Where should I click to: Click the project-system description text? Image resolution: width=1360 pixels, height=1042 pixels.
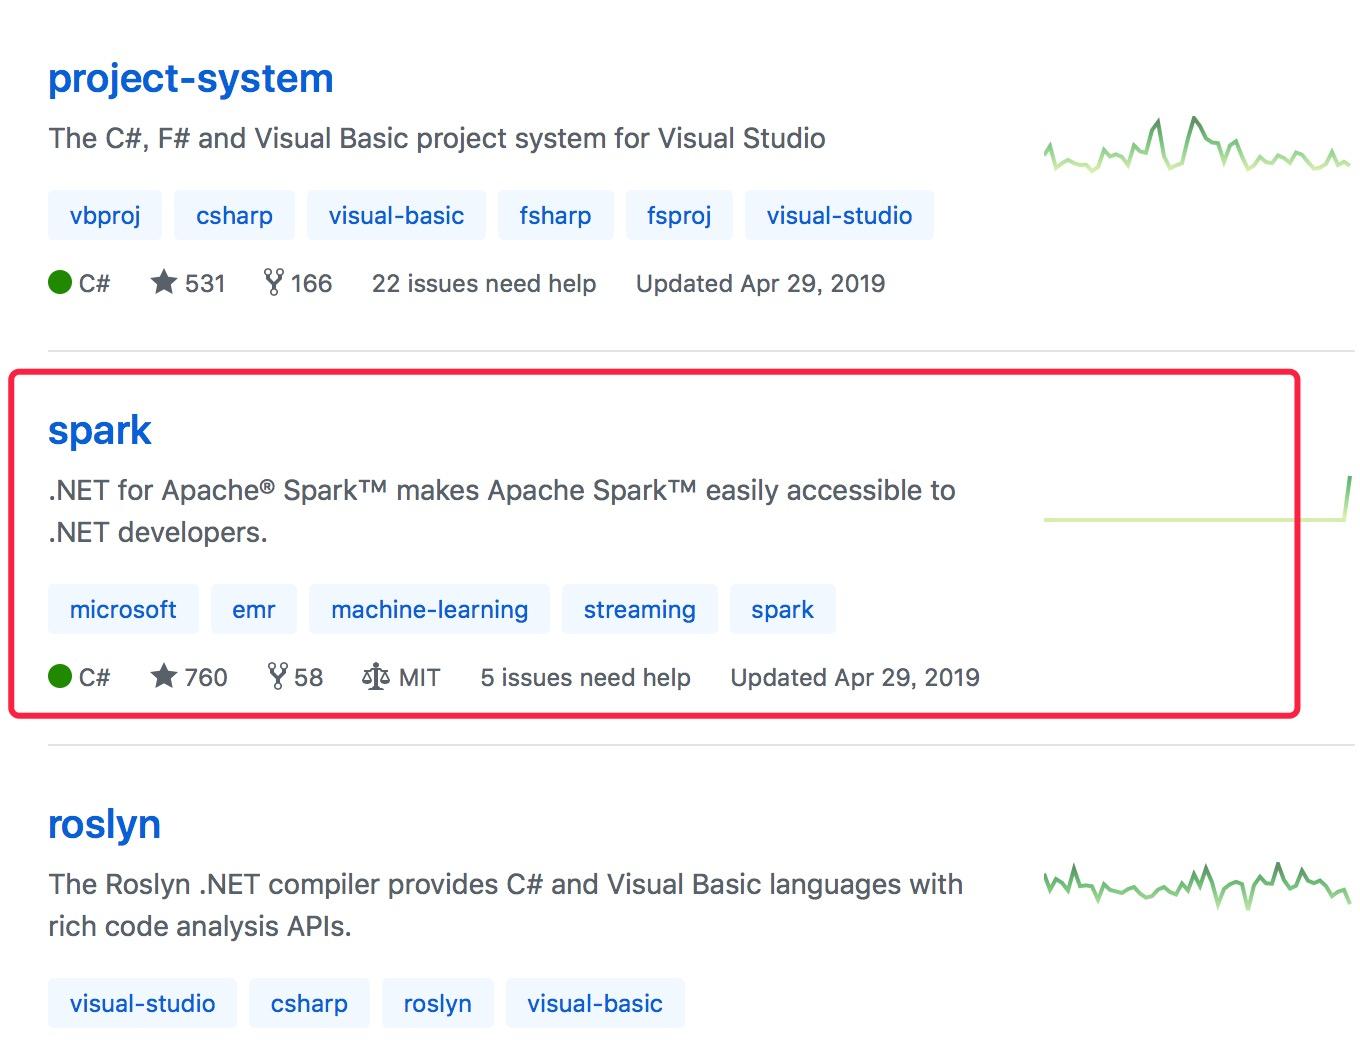(437, 138)
